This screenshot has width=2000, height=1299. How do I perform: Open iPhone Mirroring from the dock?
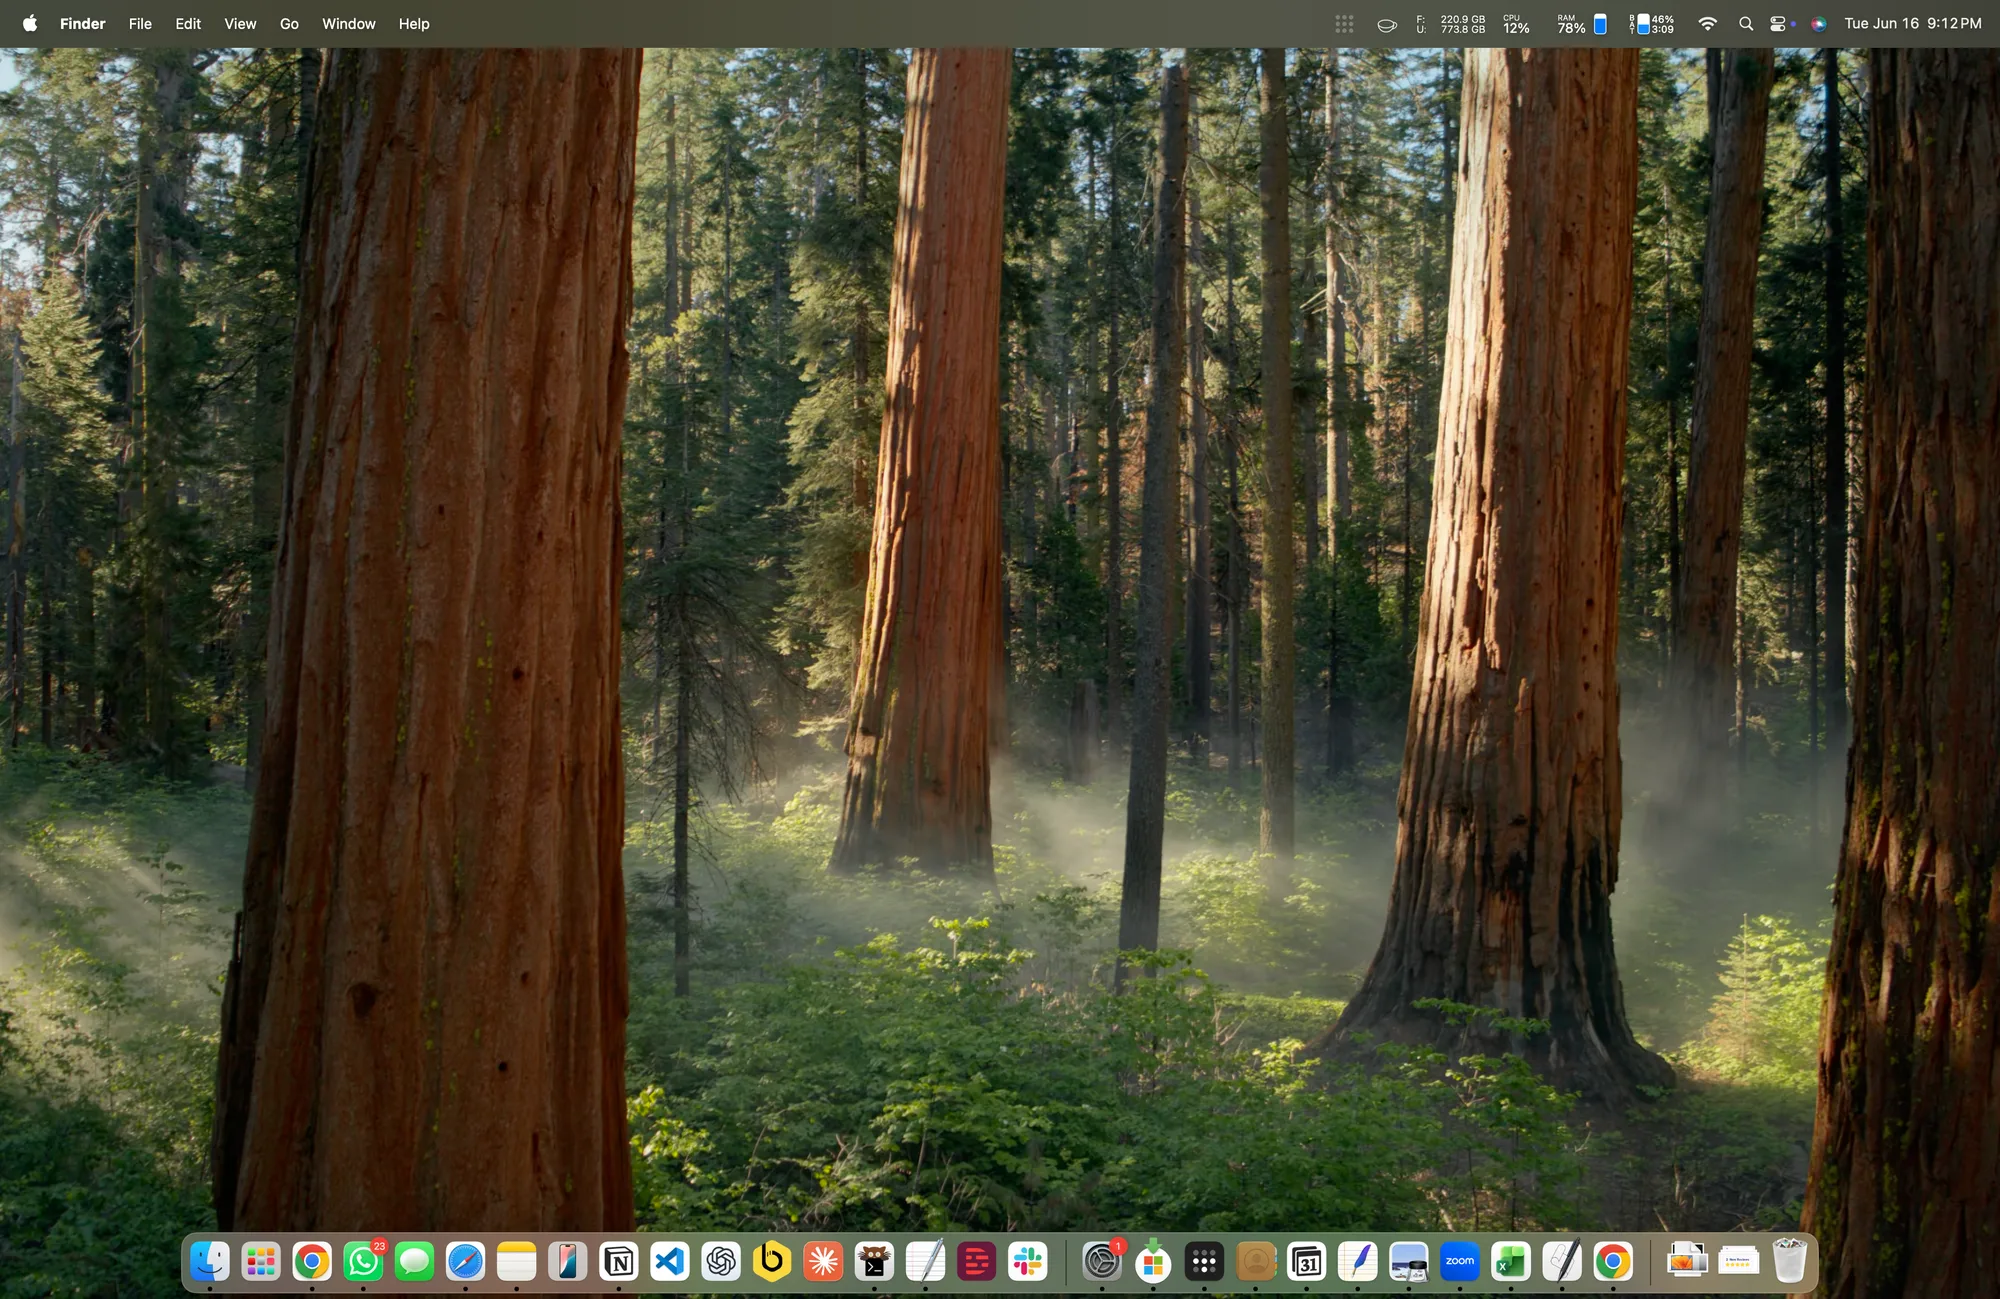[x=567, y=1262]
